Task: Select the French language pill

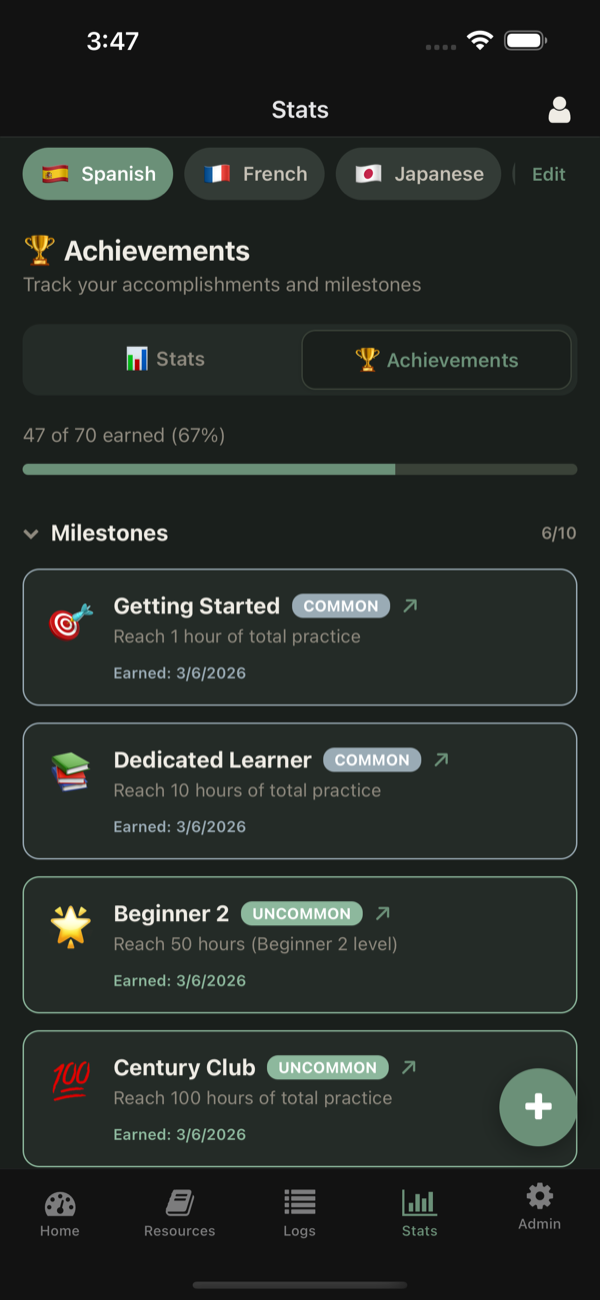Action: (254, 173)
